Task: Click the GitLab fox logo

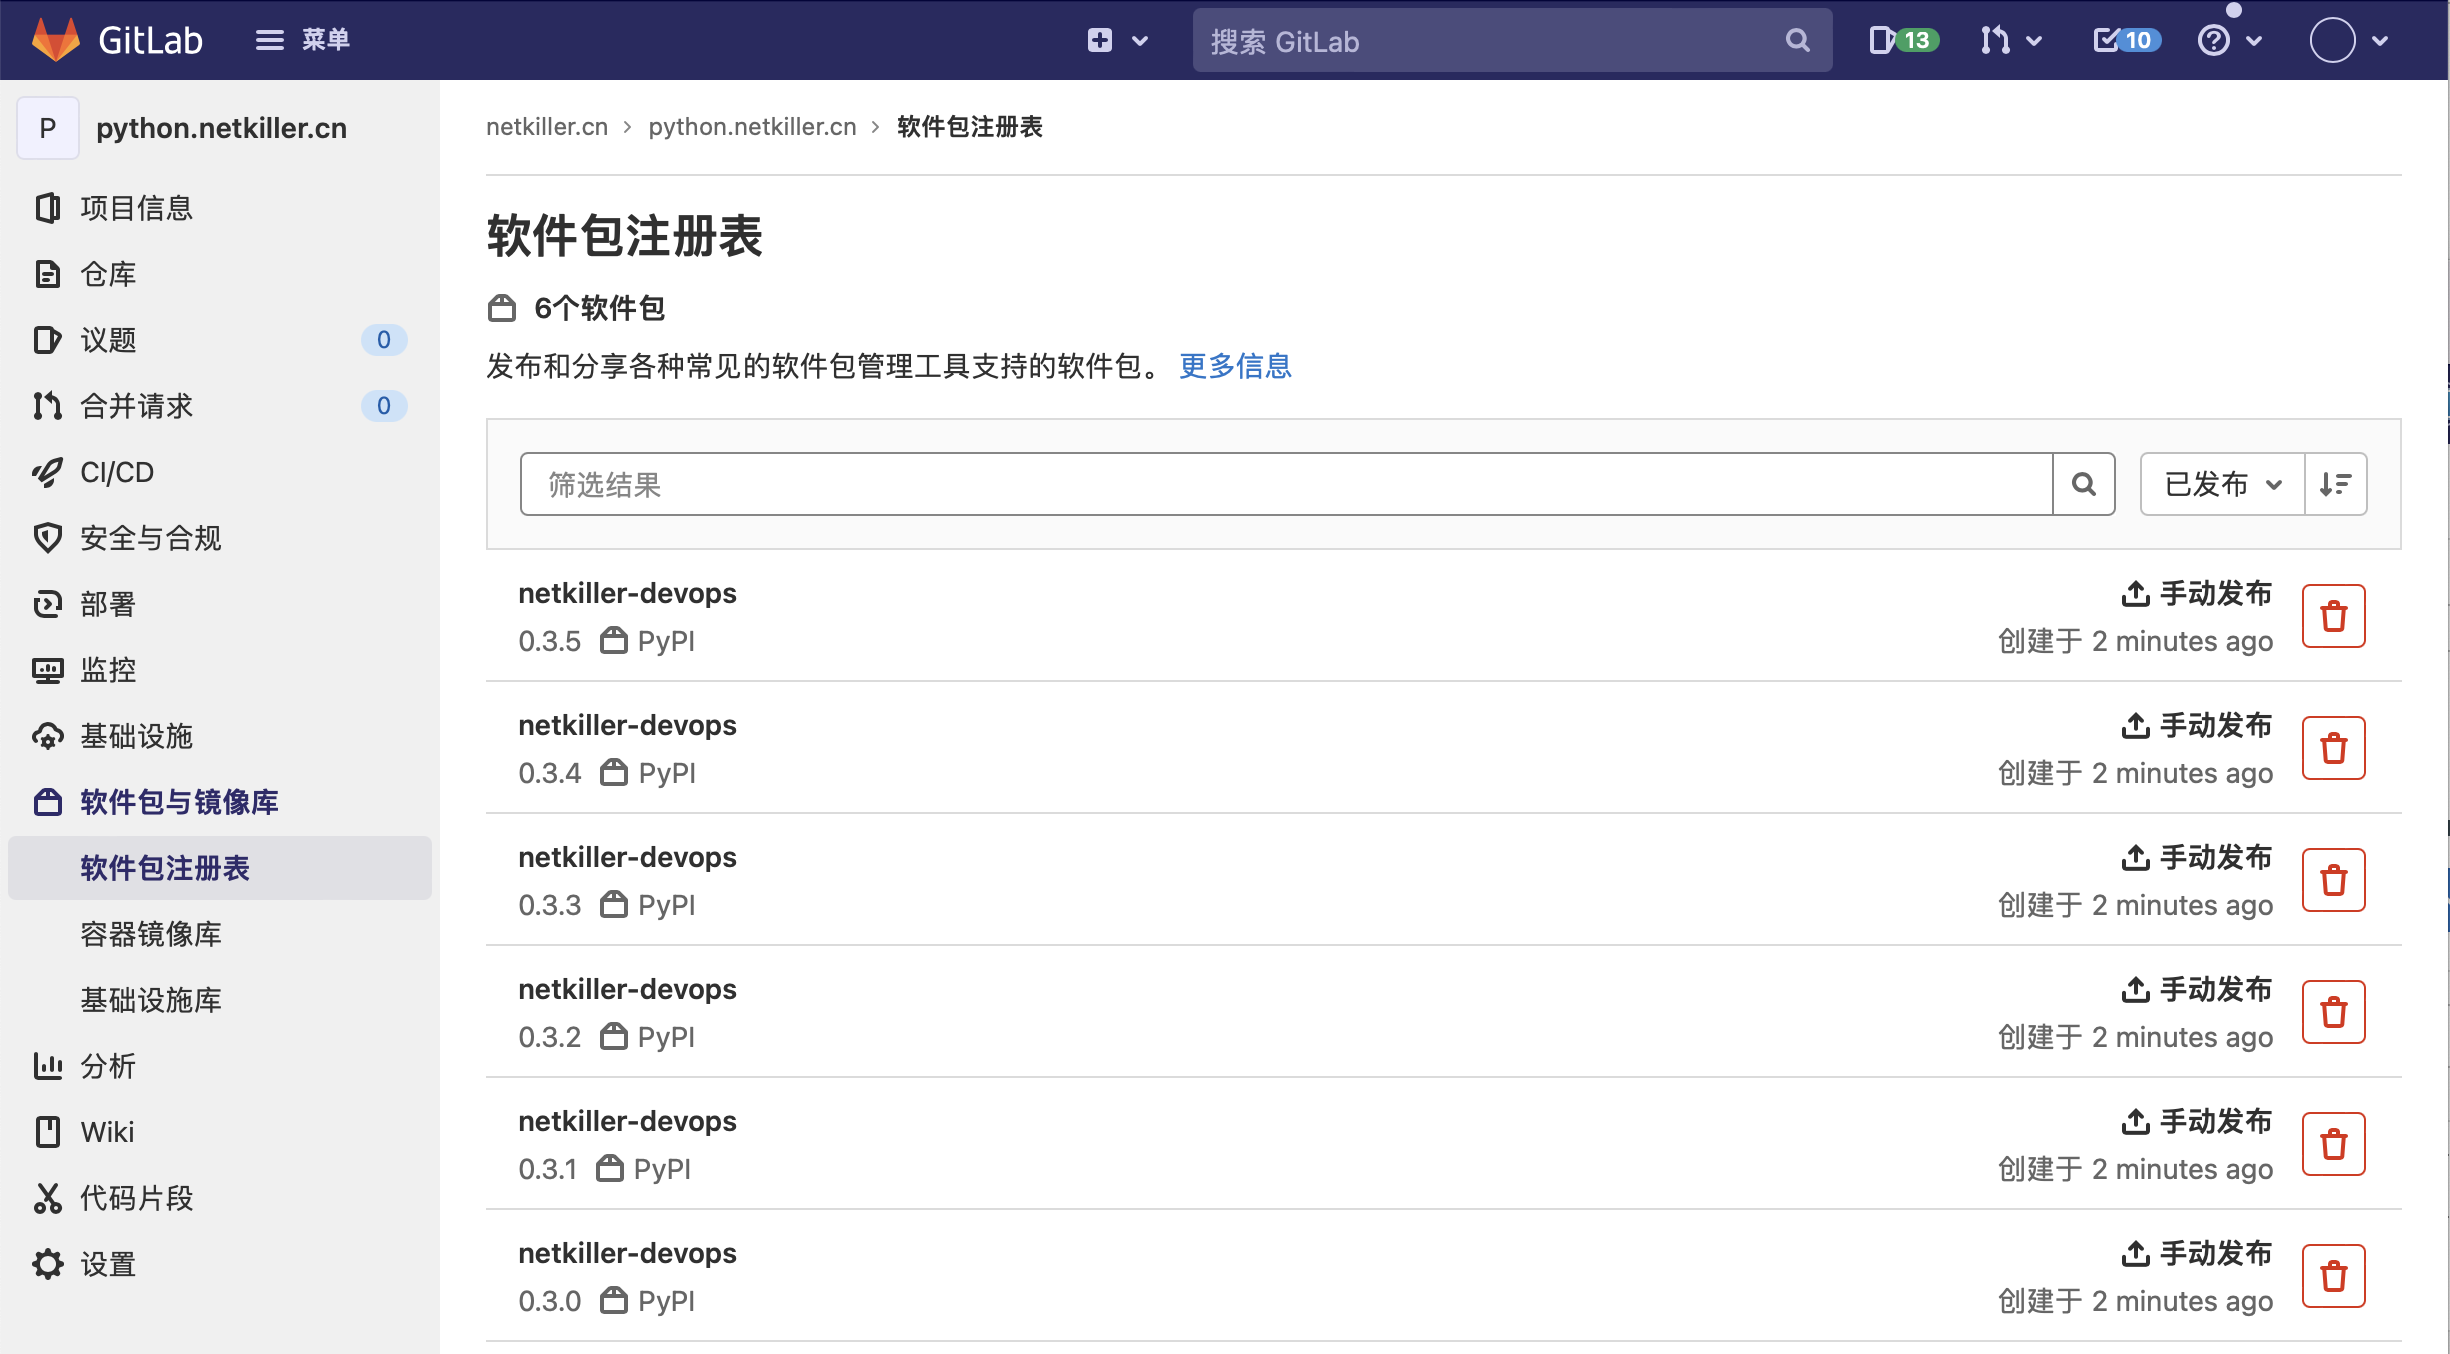Action: [x=56, y=40]
